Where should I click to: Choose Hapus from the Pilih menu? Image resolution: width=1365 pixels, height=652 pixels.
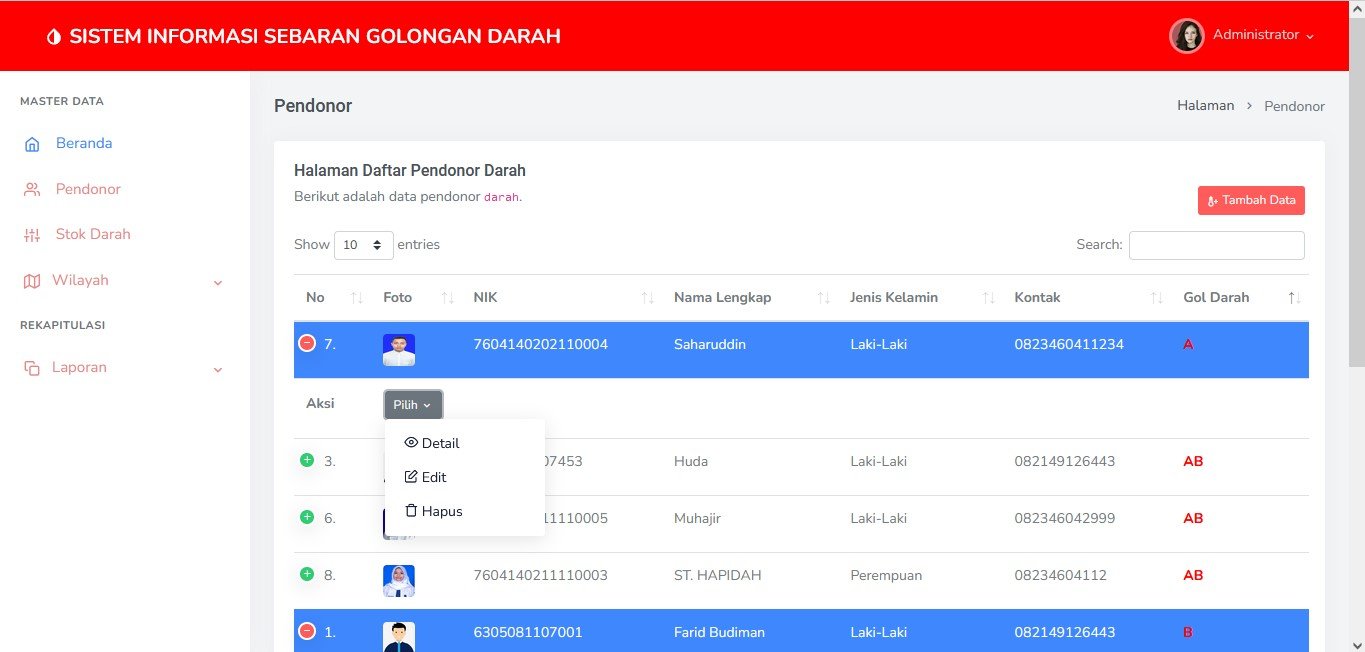[x=433, y=511]
